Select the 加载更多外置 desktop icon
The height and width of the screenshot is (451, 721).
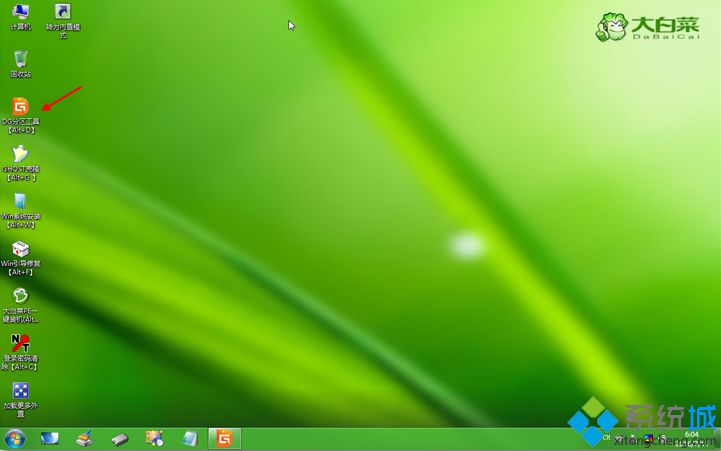pyautogui.click(x=20, y=400)
